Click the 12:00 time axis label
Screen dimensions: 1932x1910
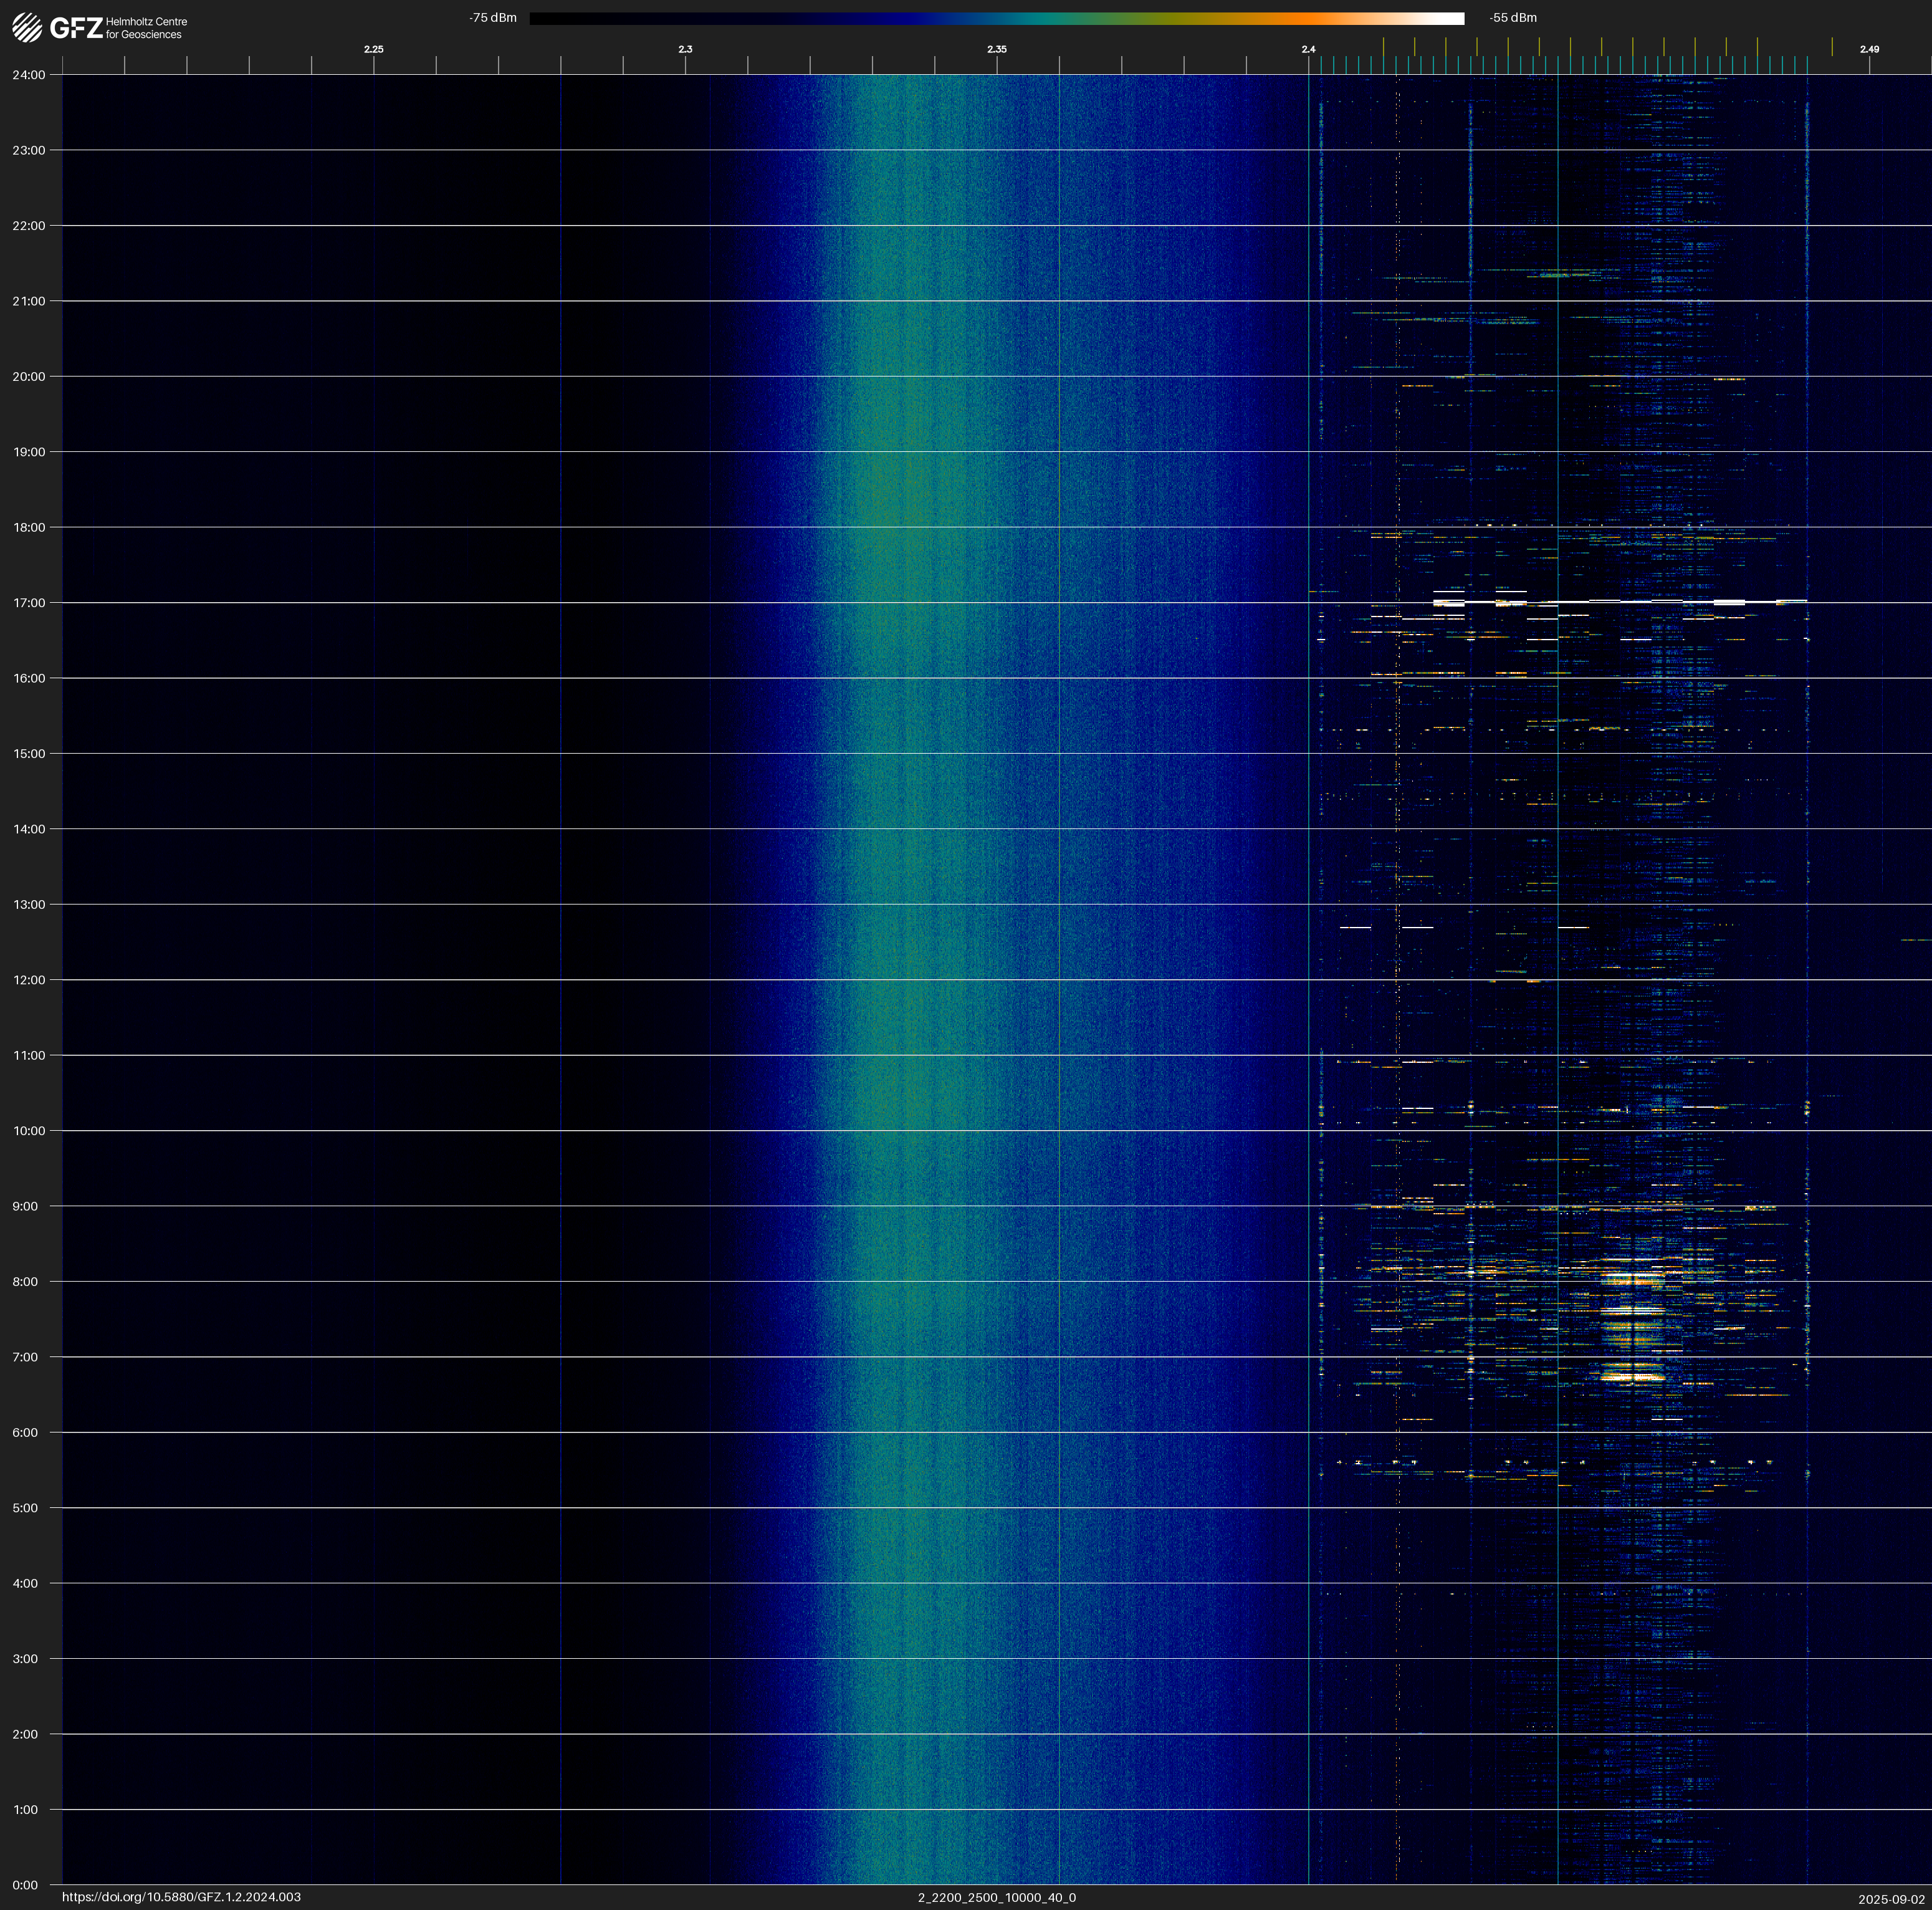click(x=29, y=980)
